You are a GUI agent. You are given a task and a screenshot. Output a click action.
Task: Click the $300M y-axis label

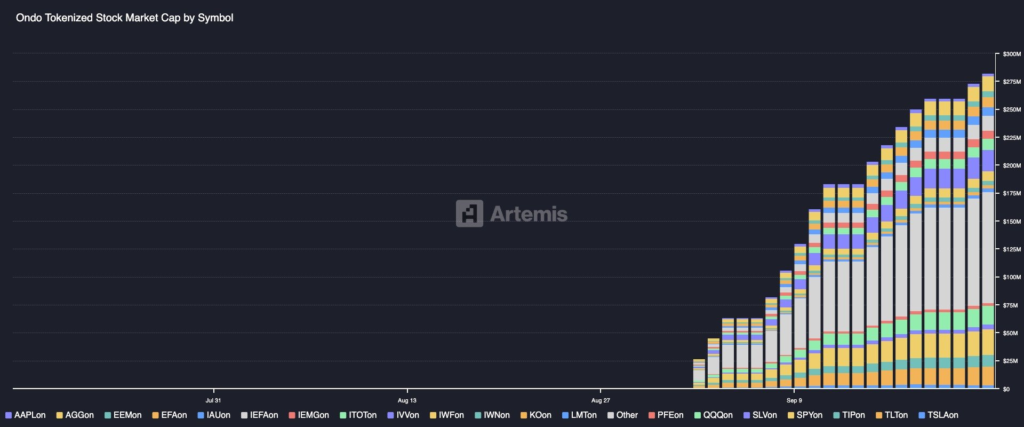1011,53
